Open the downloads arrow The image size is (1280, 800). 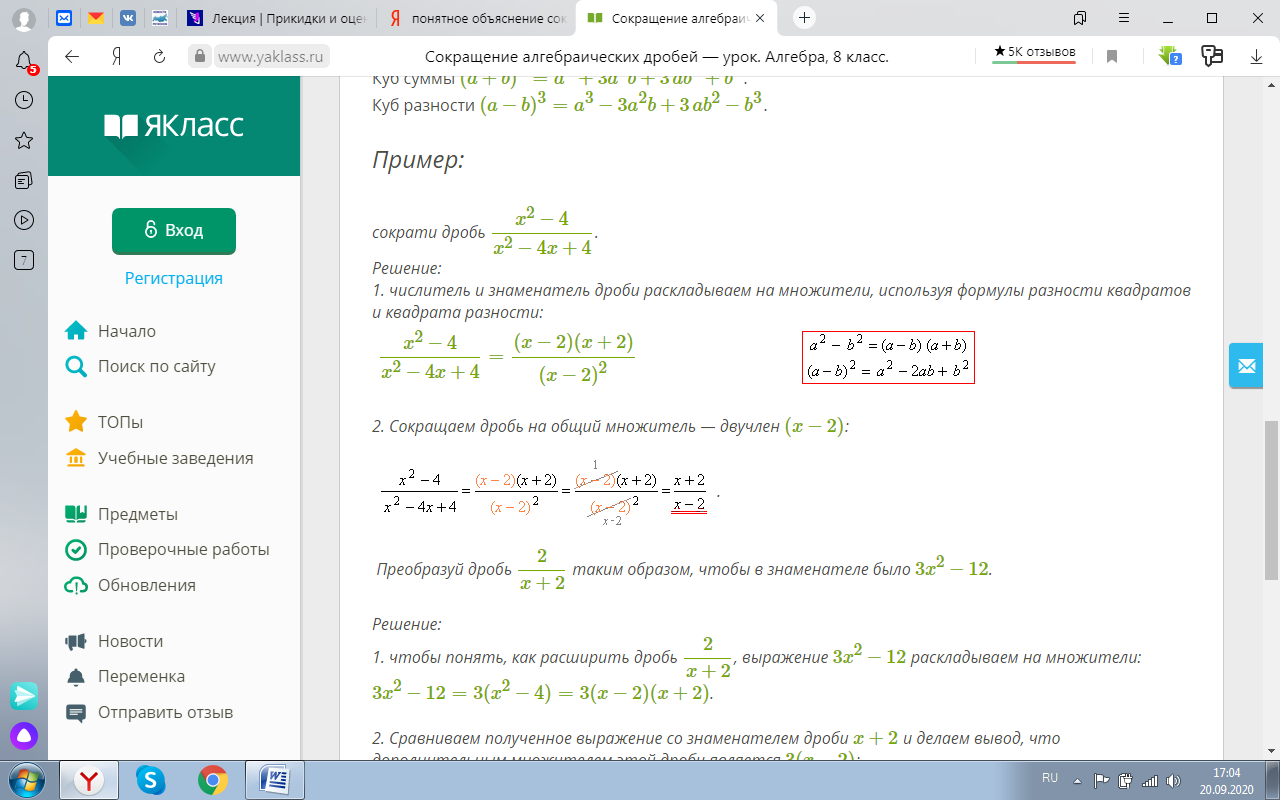[1257, 57]
